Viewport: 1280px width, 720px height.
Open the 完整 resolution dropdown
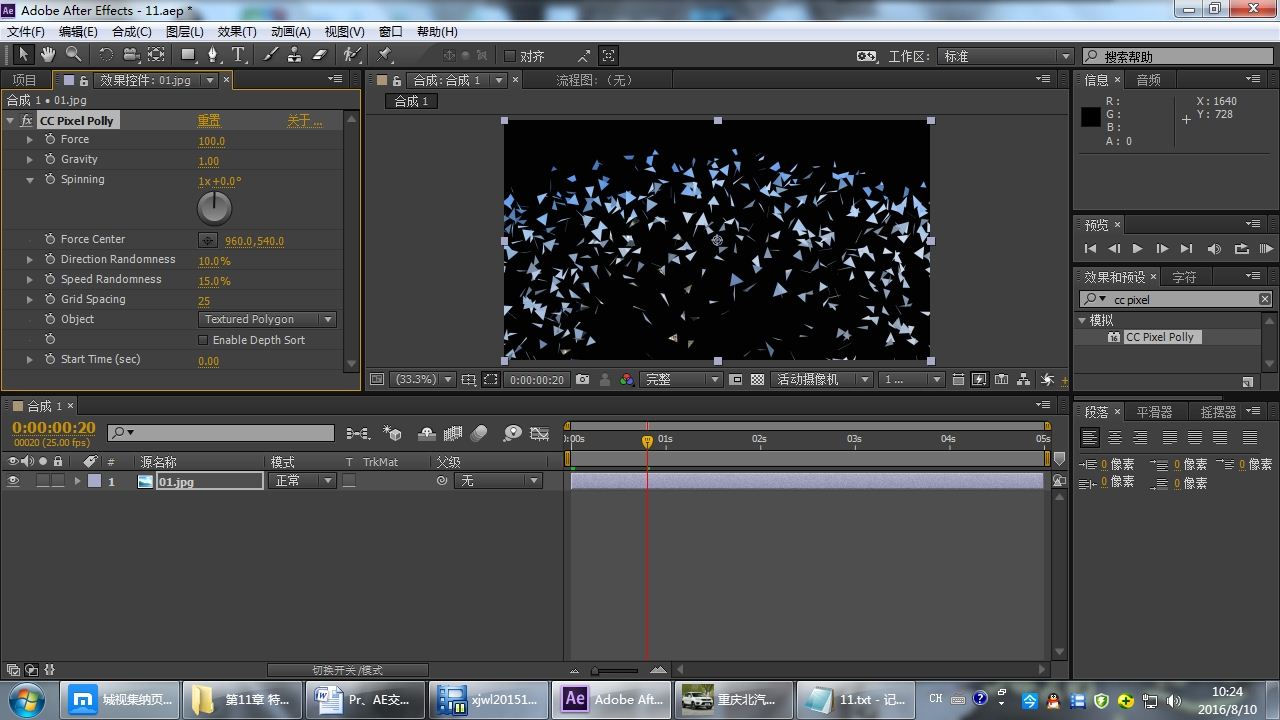[x=681, y=380]
